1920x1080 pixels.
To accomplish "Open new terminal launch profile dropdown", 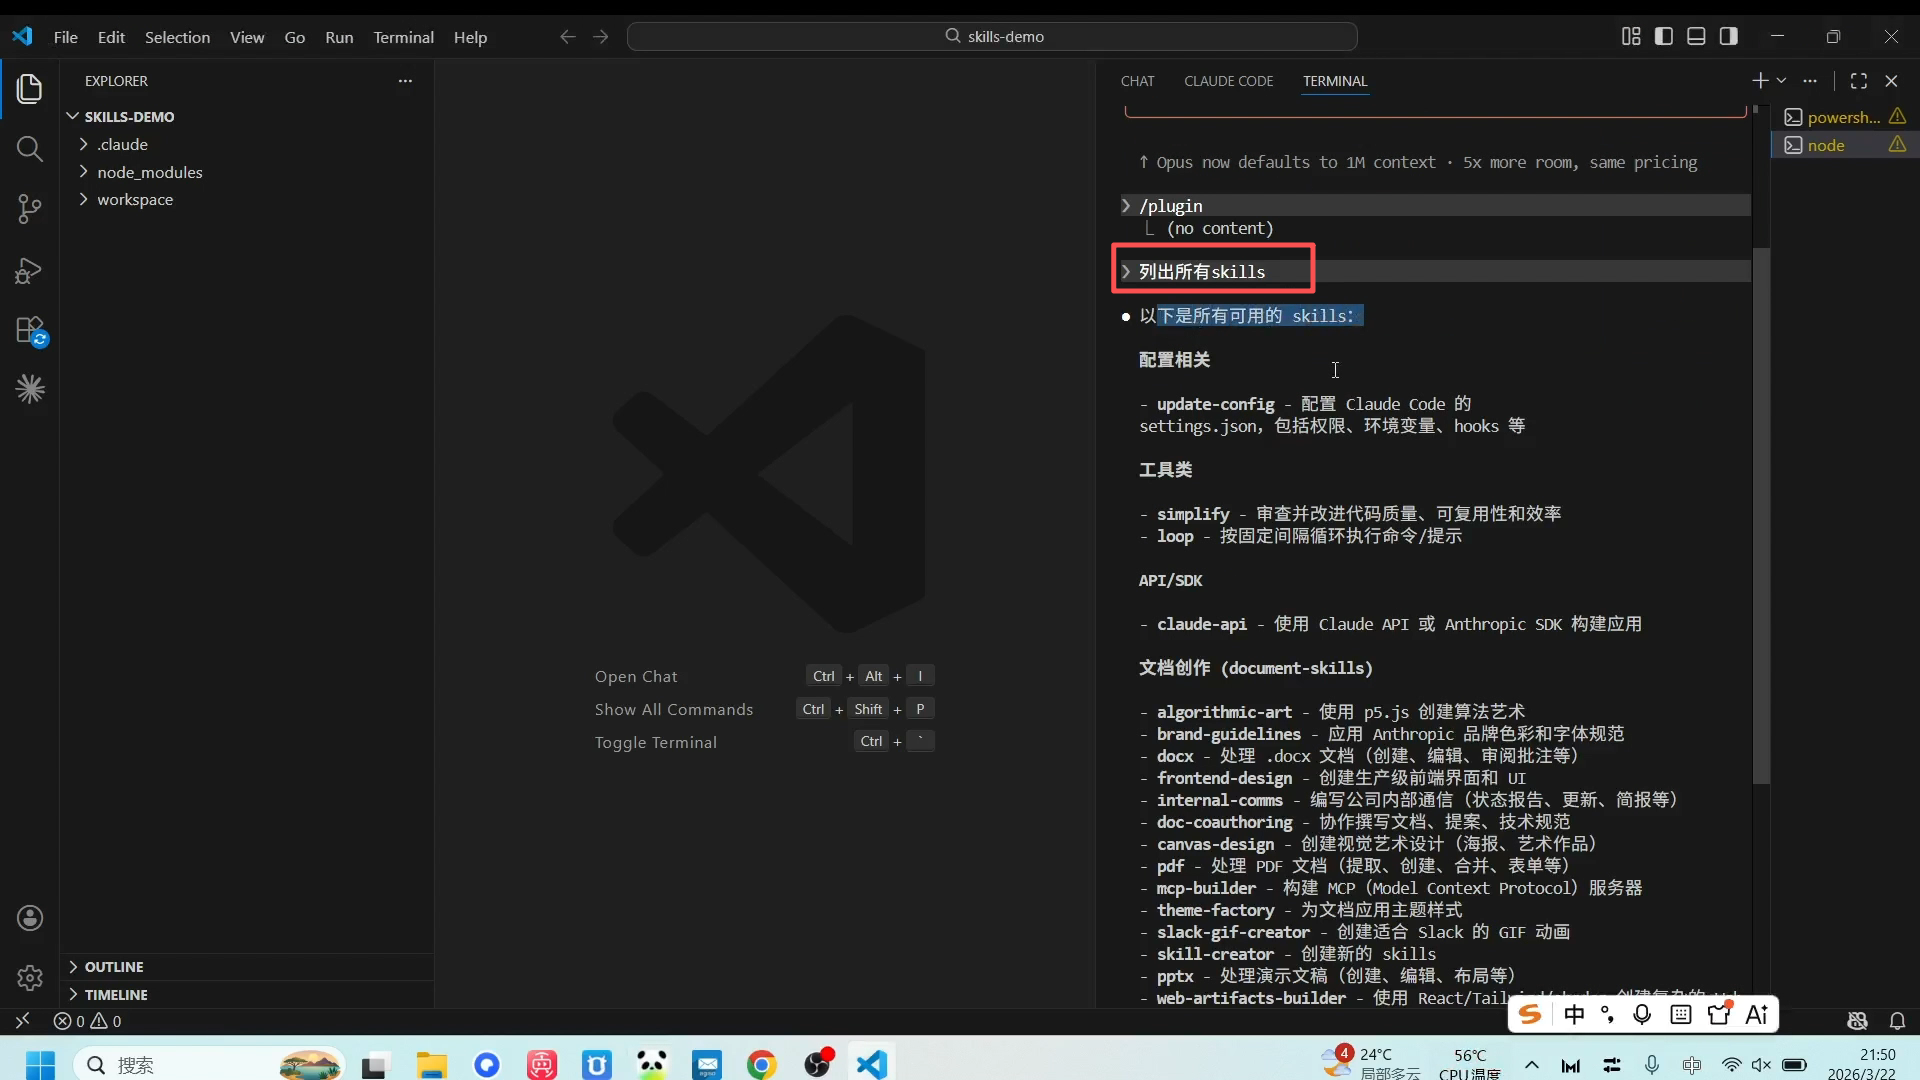I will coord(1781,81).
